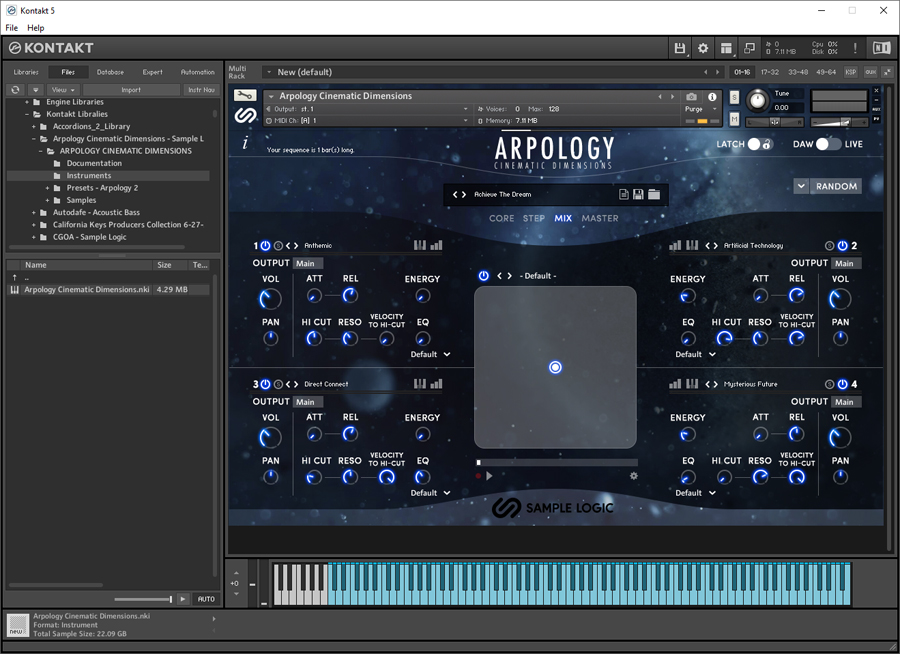The height and width of the screenshot is (654, 900).
Task: Click the bars icon in layer 2 header
Action: point(676,245)
